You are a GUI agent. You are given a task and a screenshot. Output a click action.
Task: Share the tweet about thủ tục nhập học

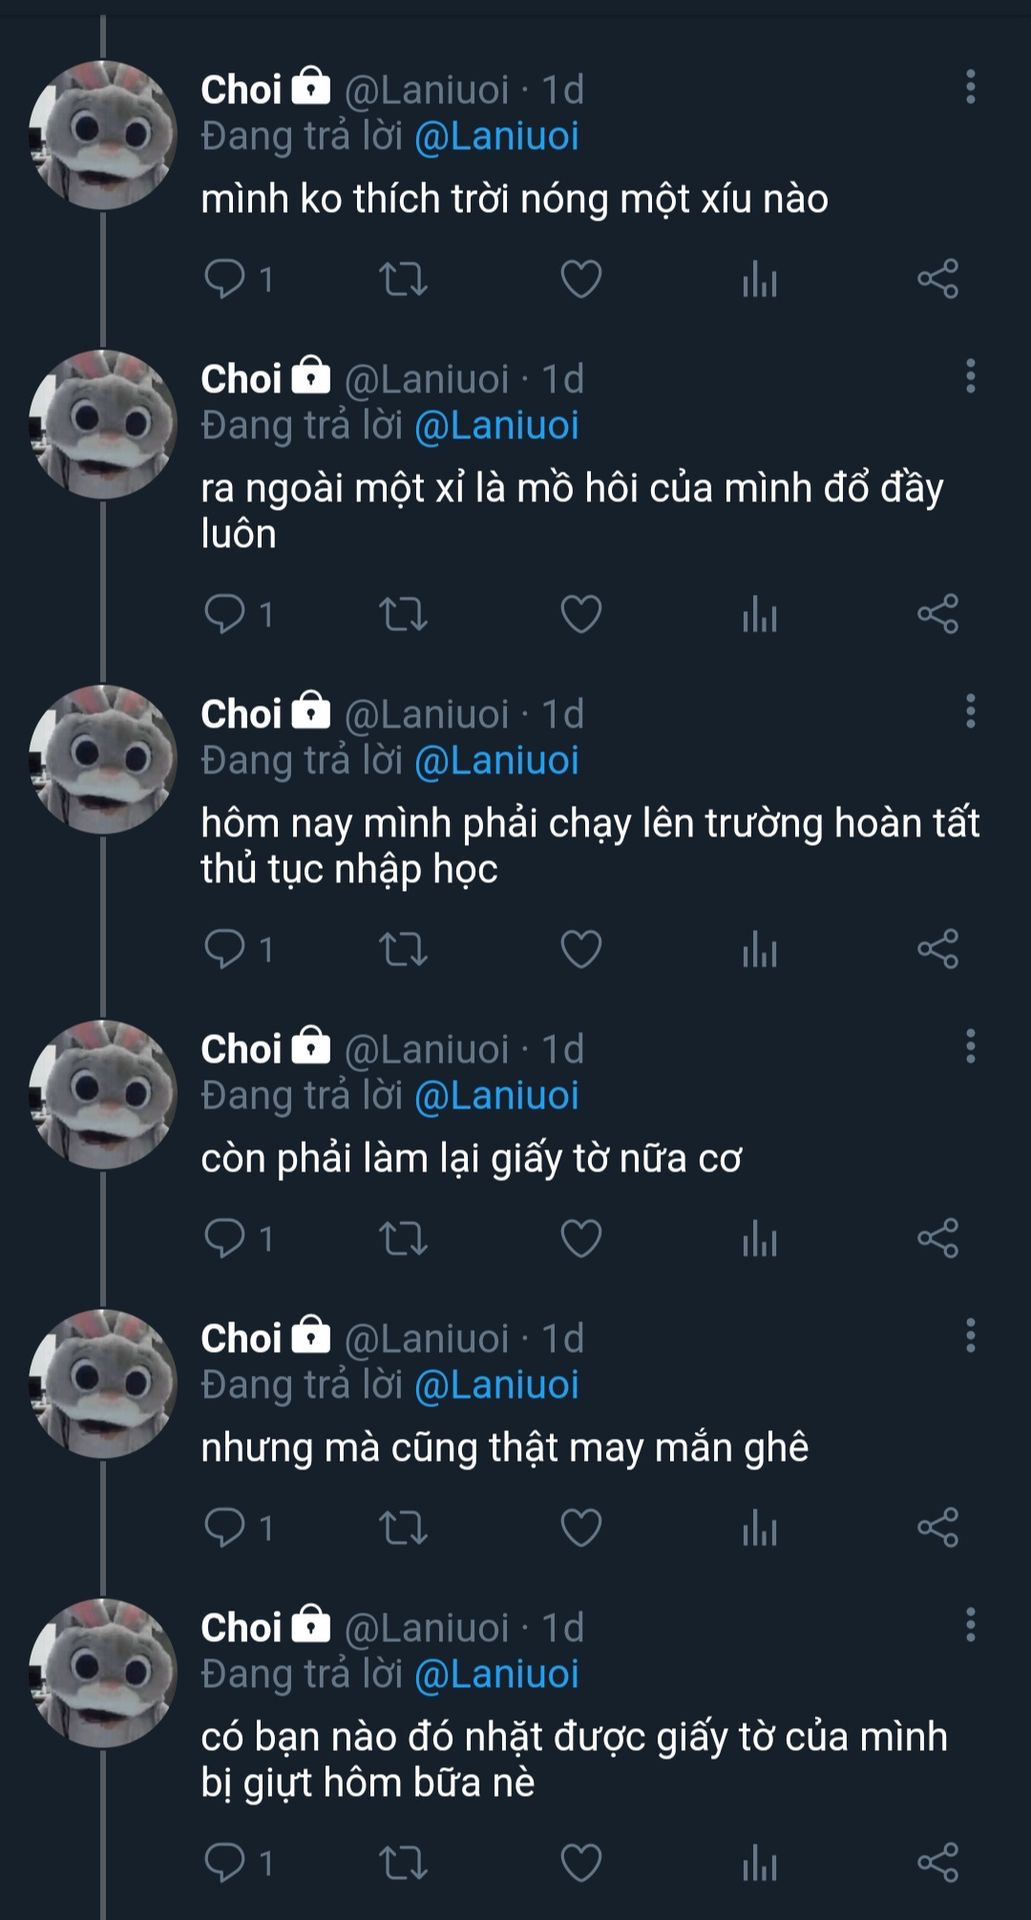[938, 949]
